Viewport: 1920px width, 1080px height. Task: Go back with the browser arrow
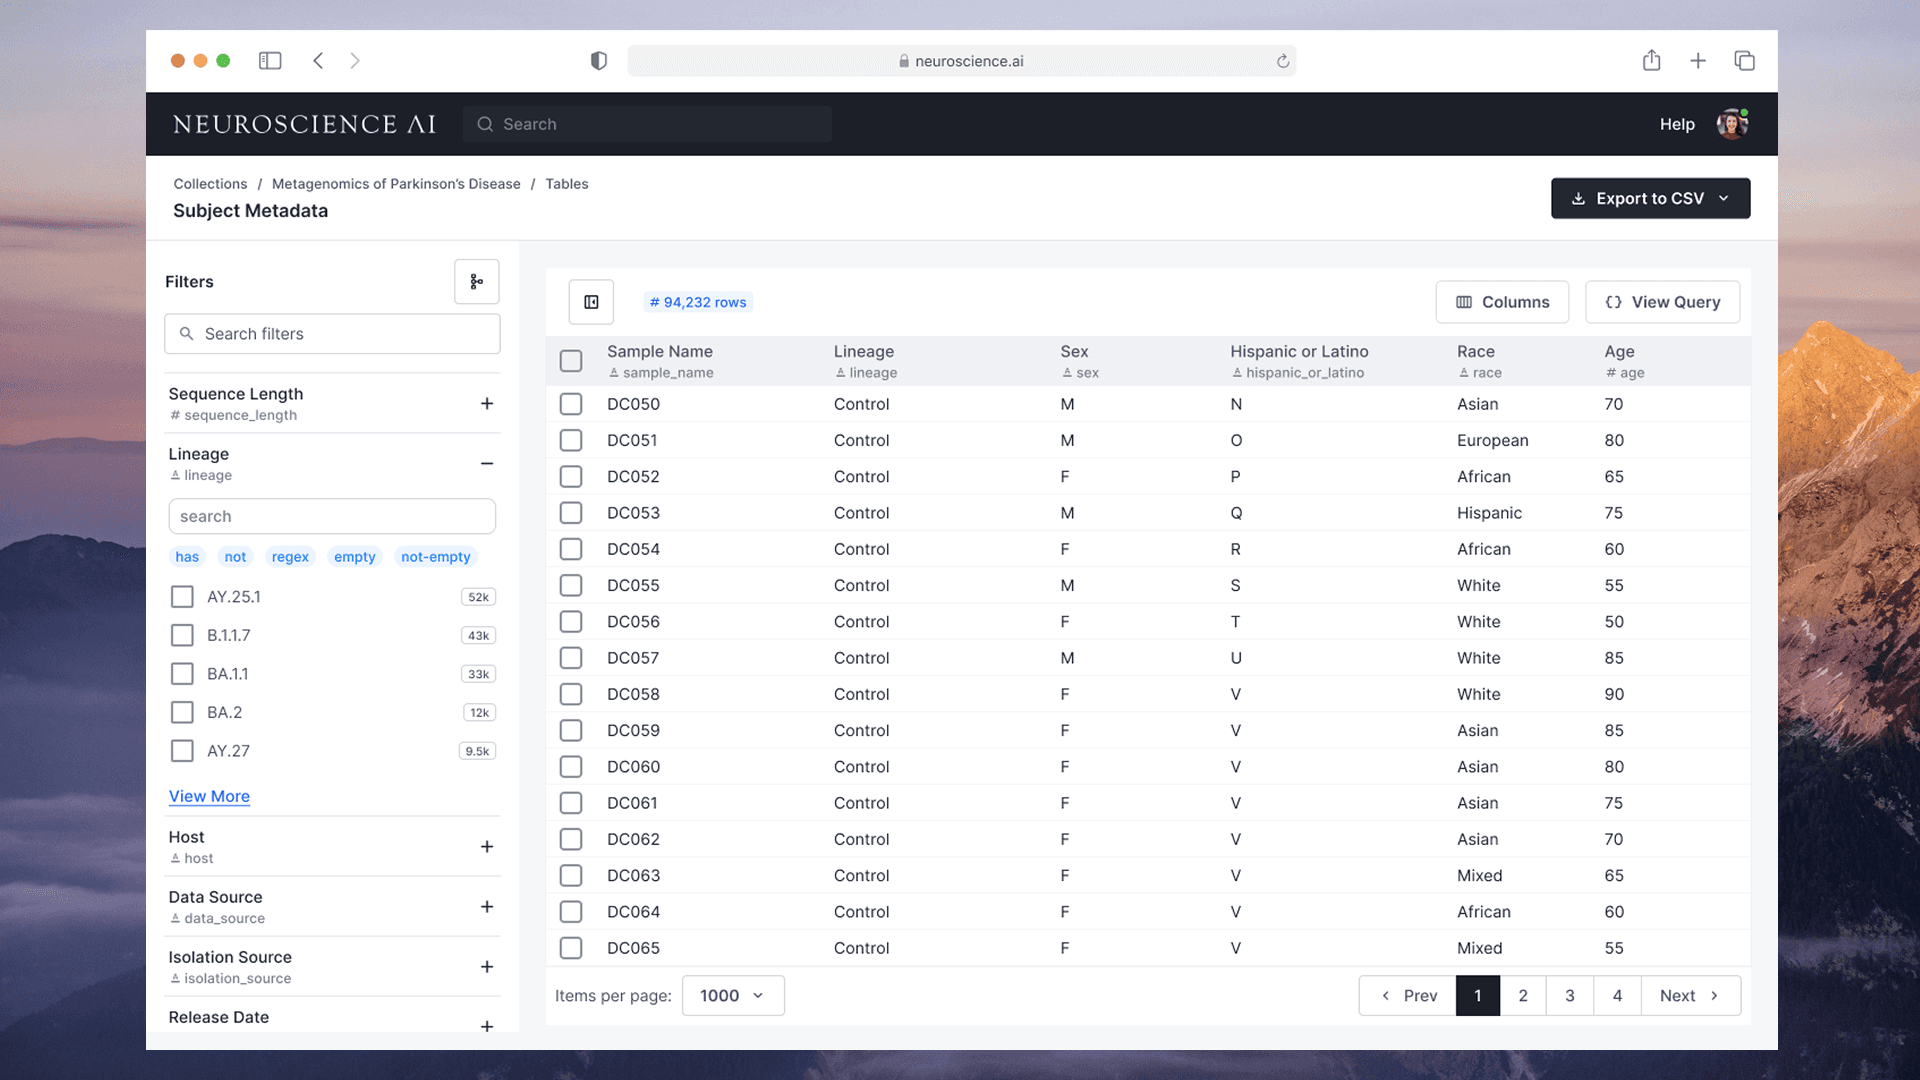tap(318, 61)
